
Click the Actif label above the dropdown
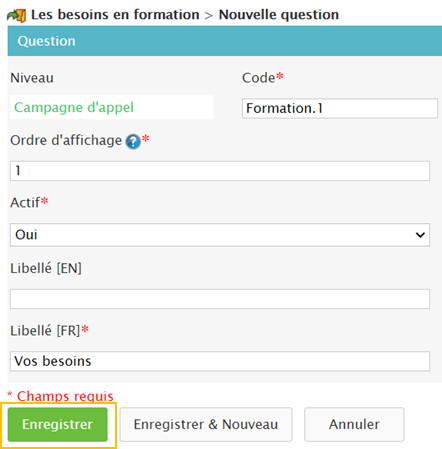pos(25,203)
